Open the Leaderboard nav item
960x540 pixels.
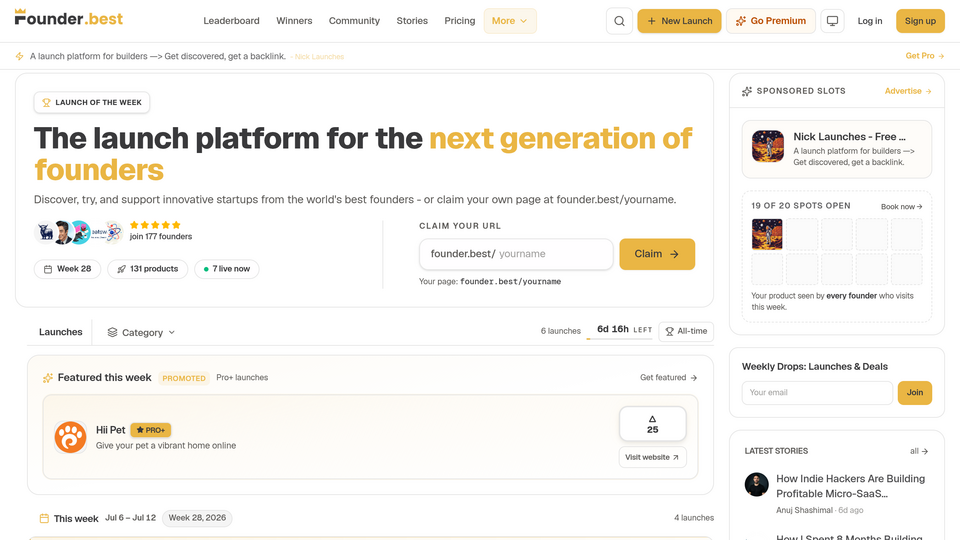pyautogui.click(x=231, y=21)
